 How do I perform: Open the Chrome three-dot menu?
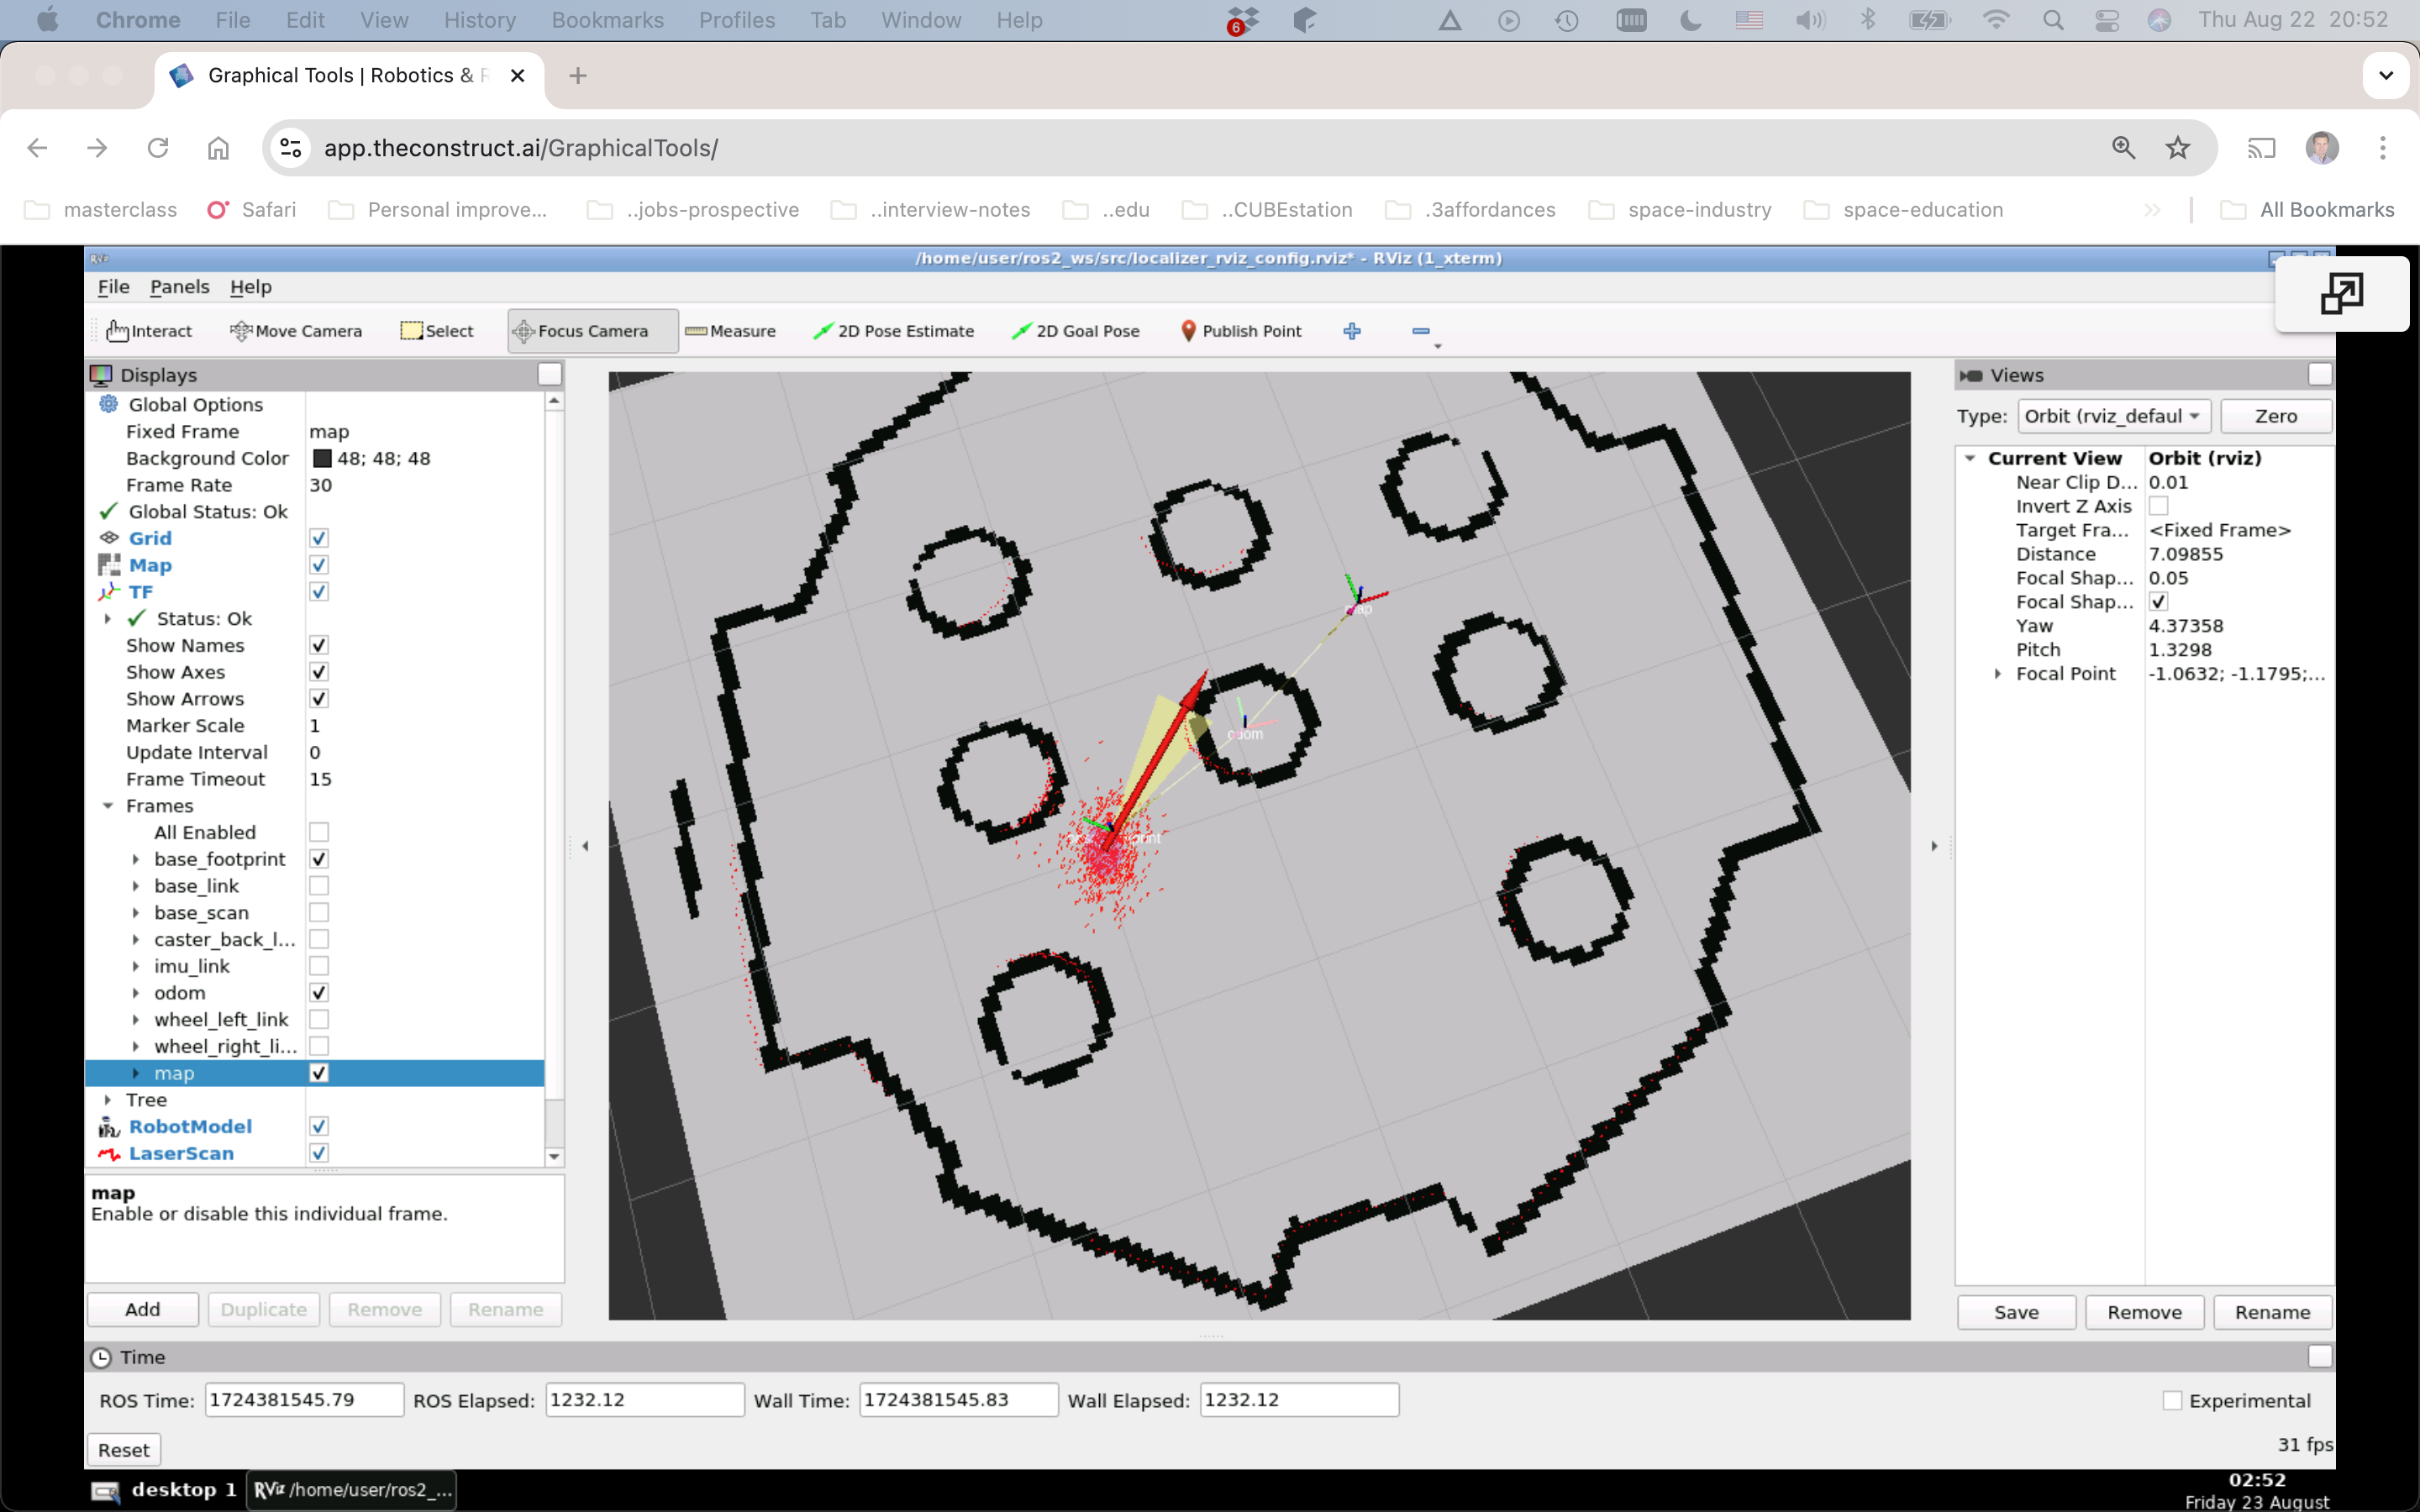coord(2383,148)
